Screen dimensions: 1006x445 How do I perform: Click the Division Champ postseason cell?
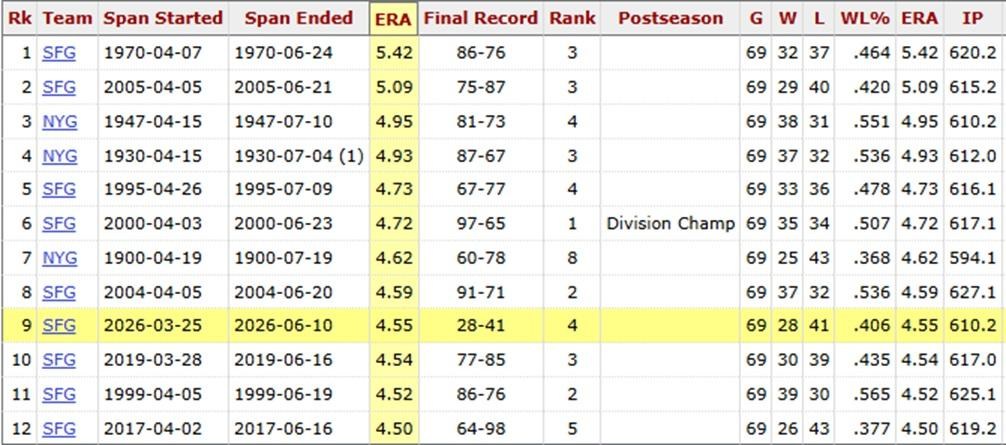coord(670,224)
